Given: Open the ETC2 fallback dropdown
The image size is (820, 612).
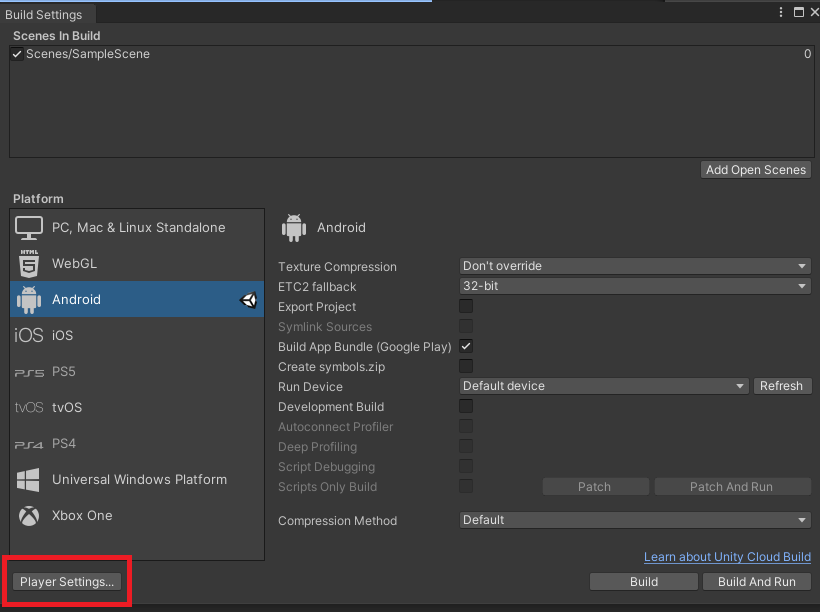Looking at the screenshot, I should point(635,286).
